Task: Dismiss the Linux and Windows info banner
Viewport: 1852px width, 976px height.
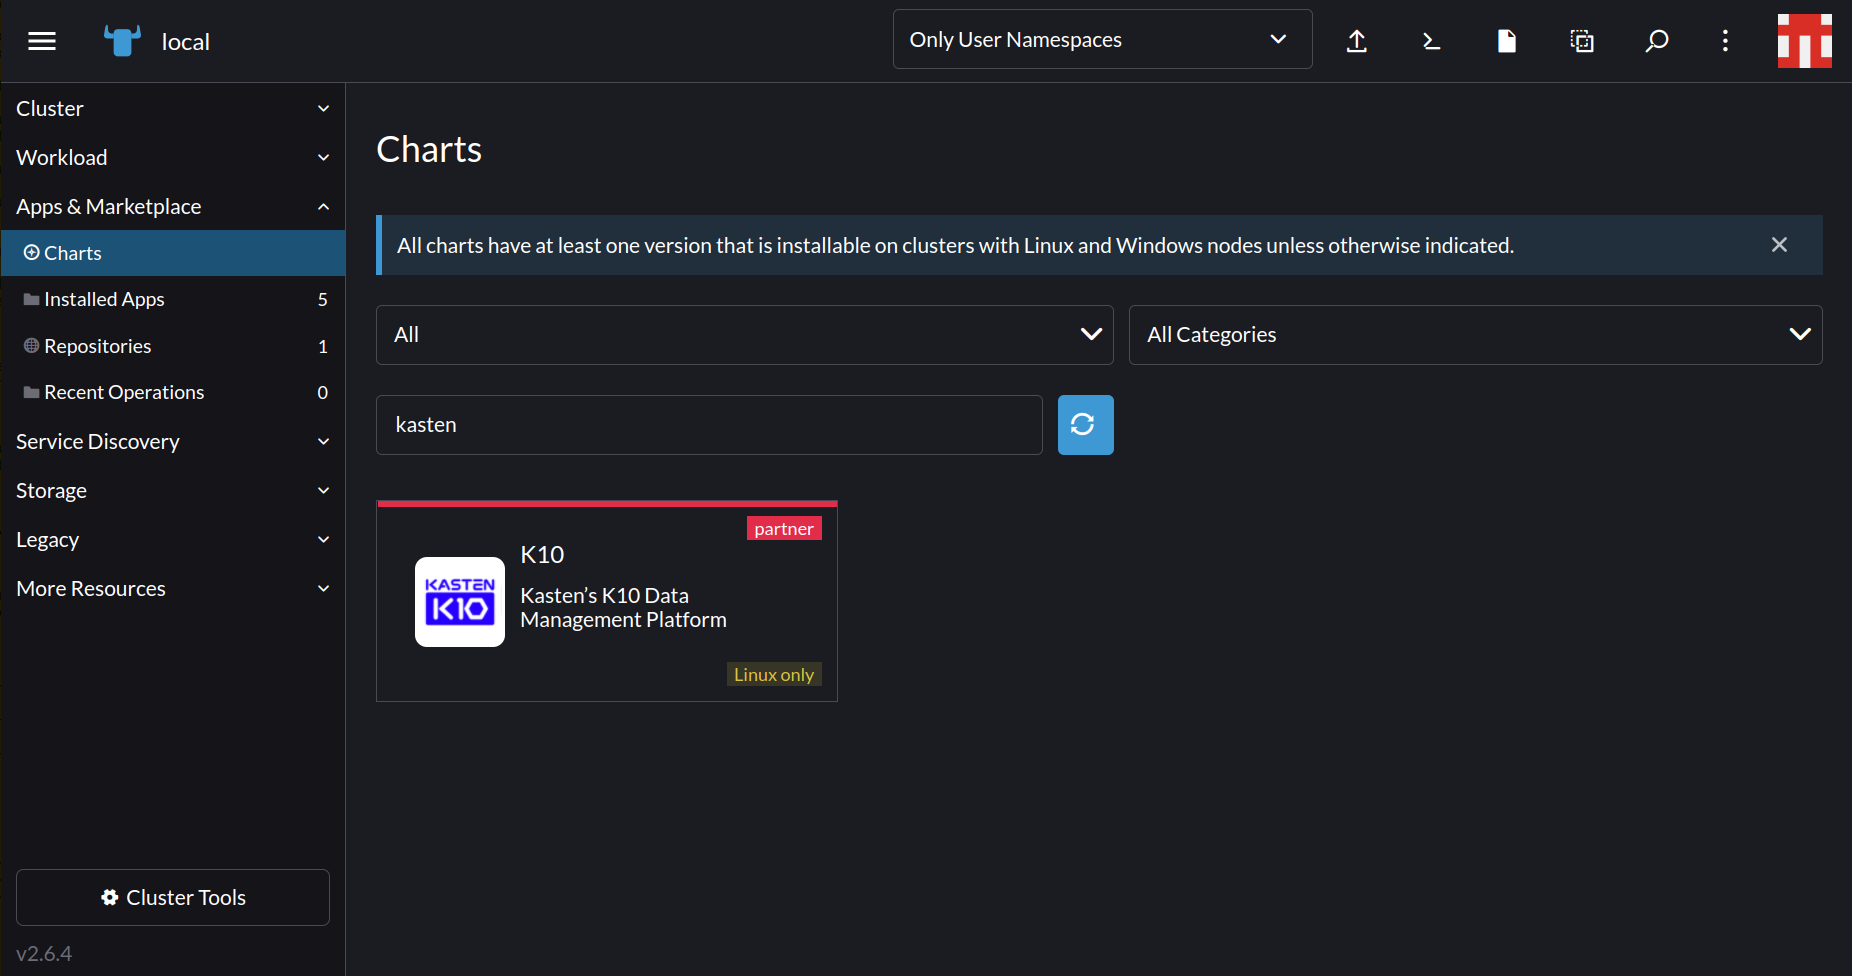Action: pos(1779,245)
